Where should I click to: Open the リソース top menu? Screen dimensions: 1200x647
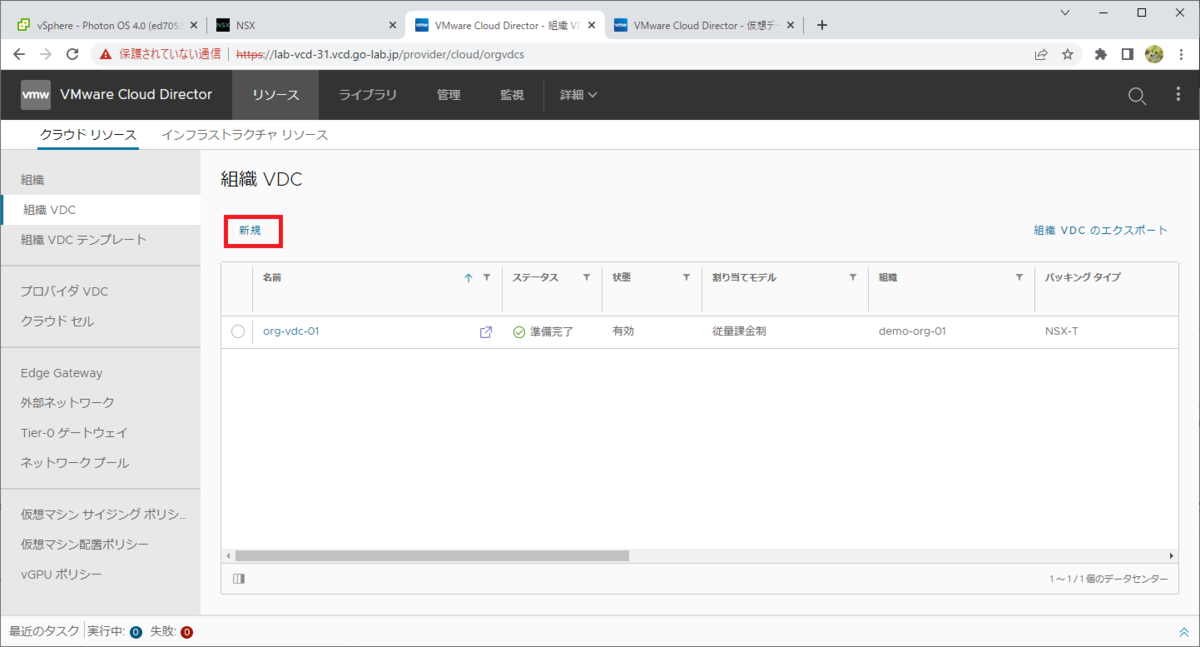[x=276, y=95]
